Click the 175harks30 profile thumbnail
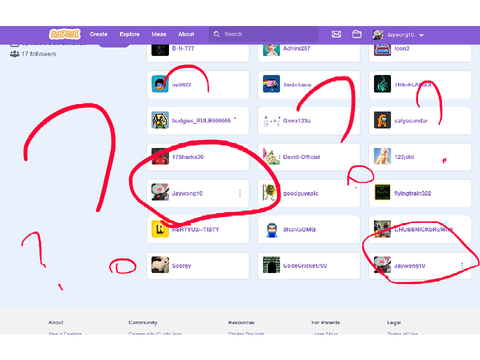Viewport: 480px width, 360px height. point(160,157)
